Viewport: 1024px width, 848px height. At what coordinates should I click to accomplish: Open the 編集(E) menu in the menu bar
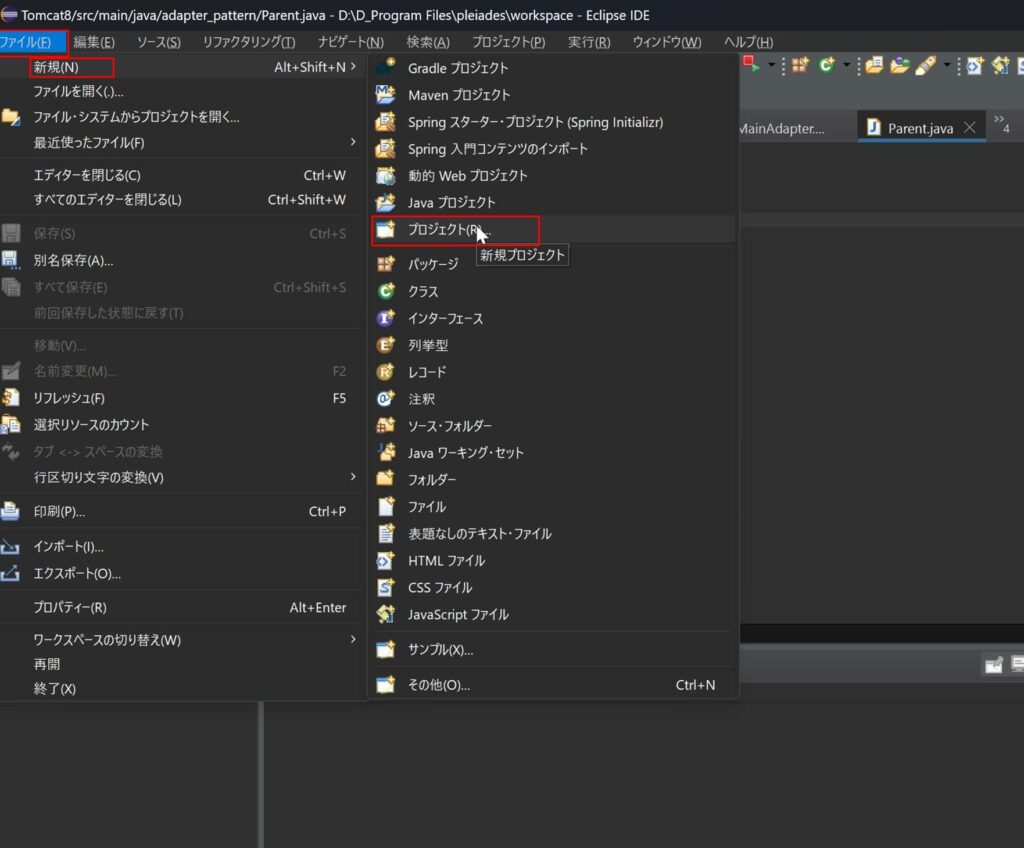pos(94,42)
